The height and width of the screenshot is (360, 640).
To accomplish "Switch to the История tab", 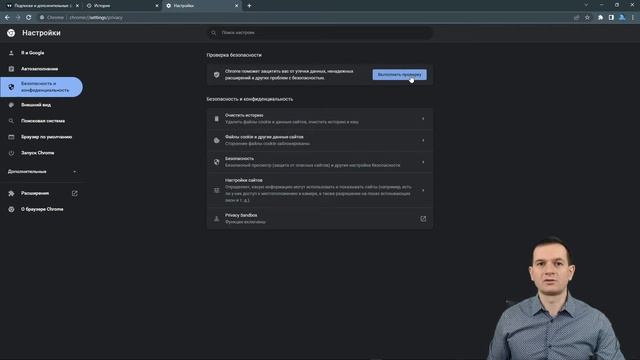I will (122, 6).
